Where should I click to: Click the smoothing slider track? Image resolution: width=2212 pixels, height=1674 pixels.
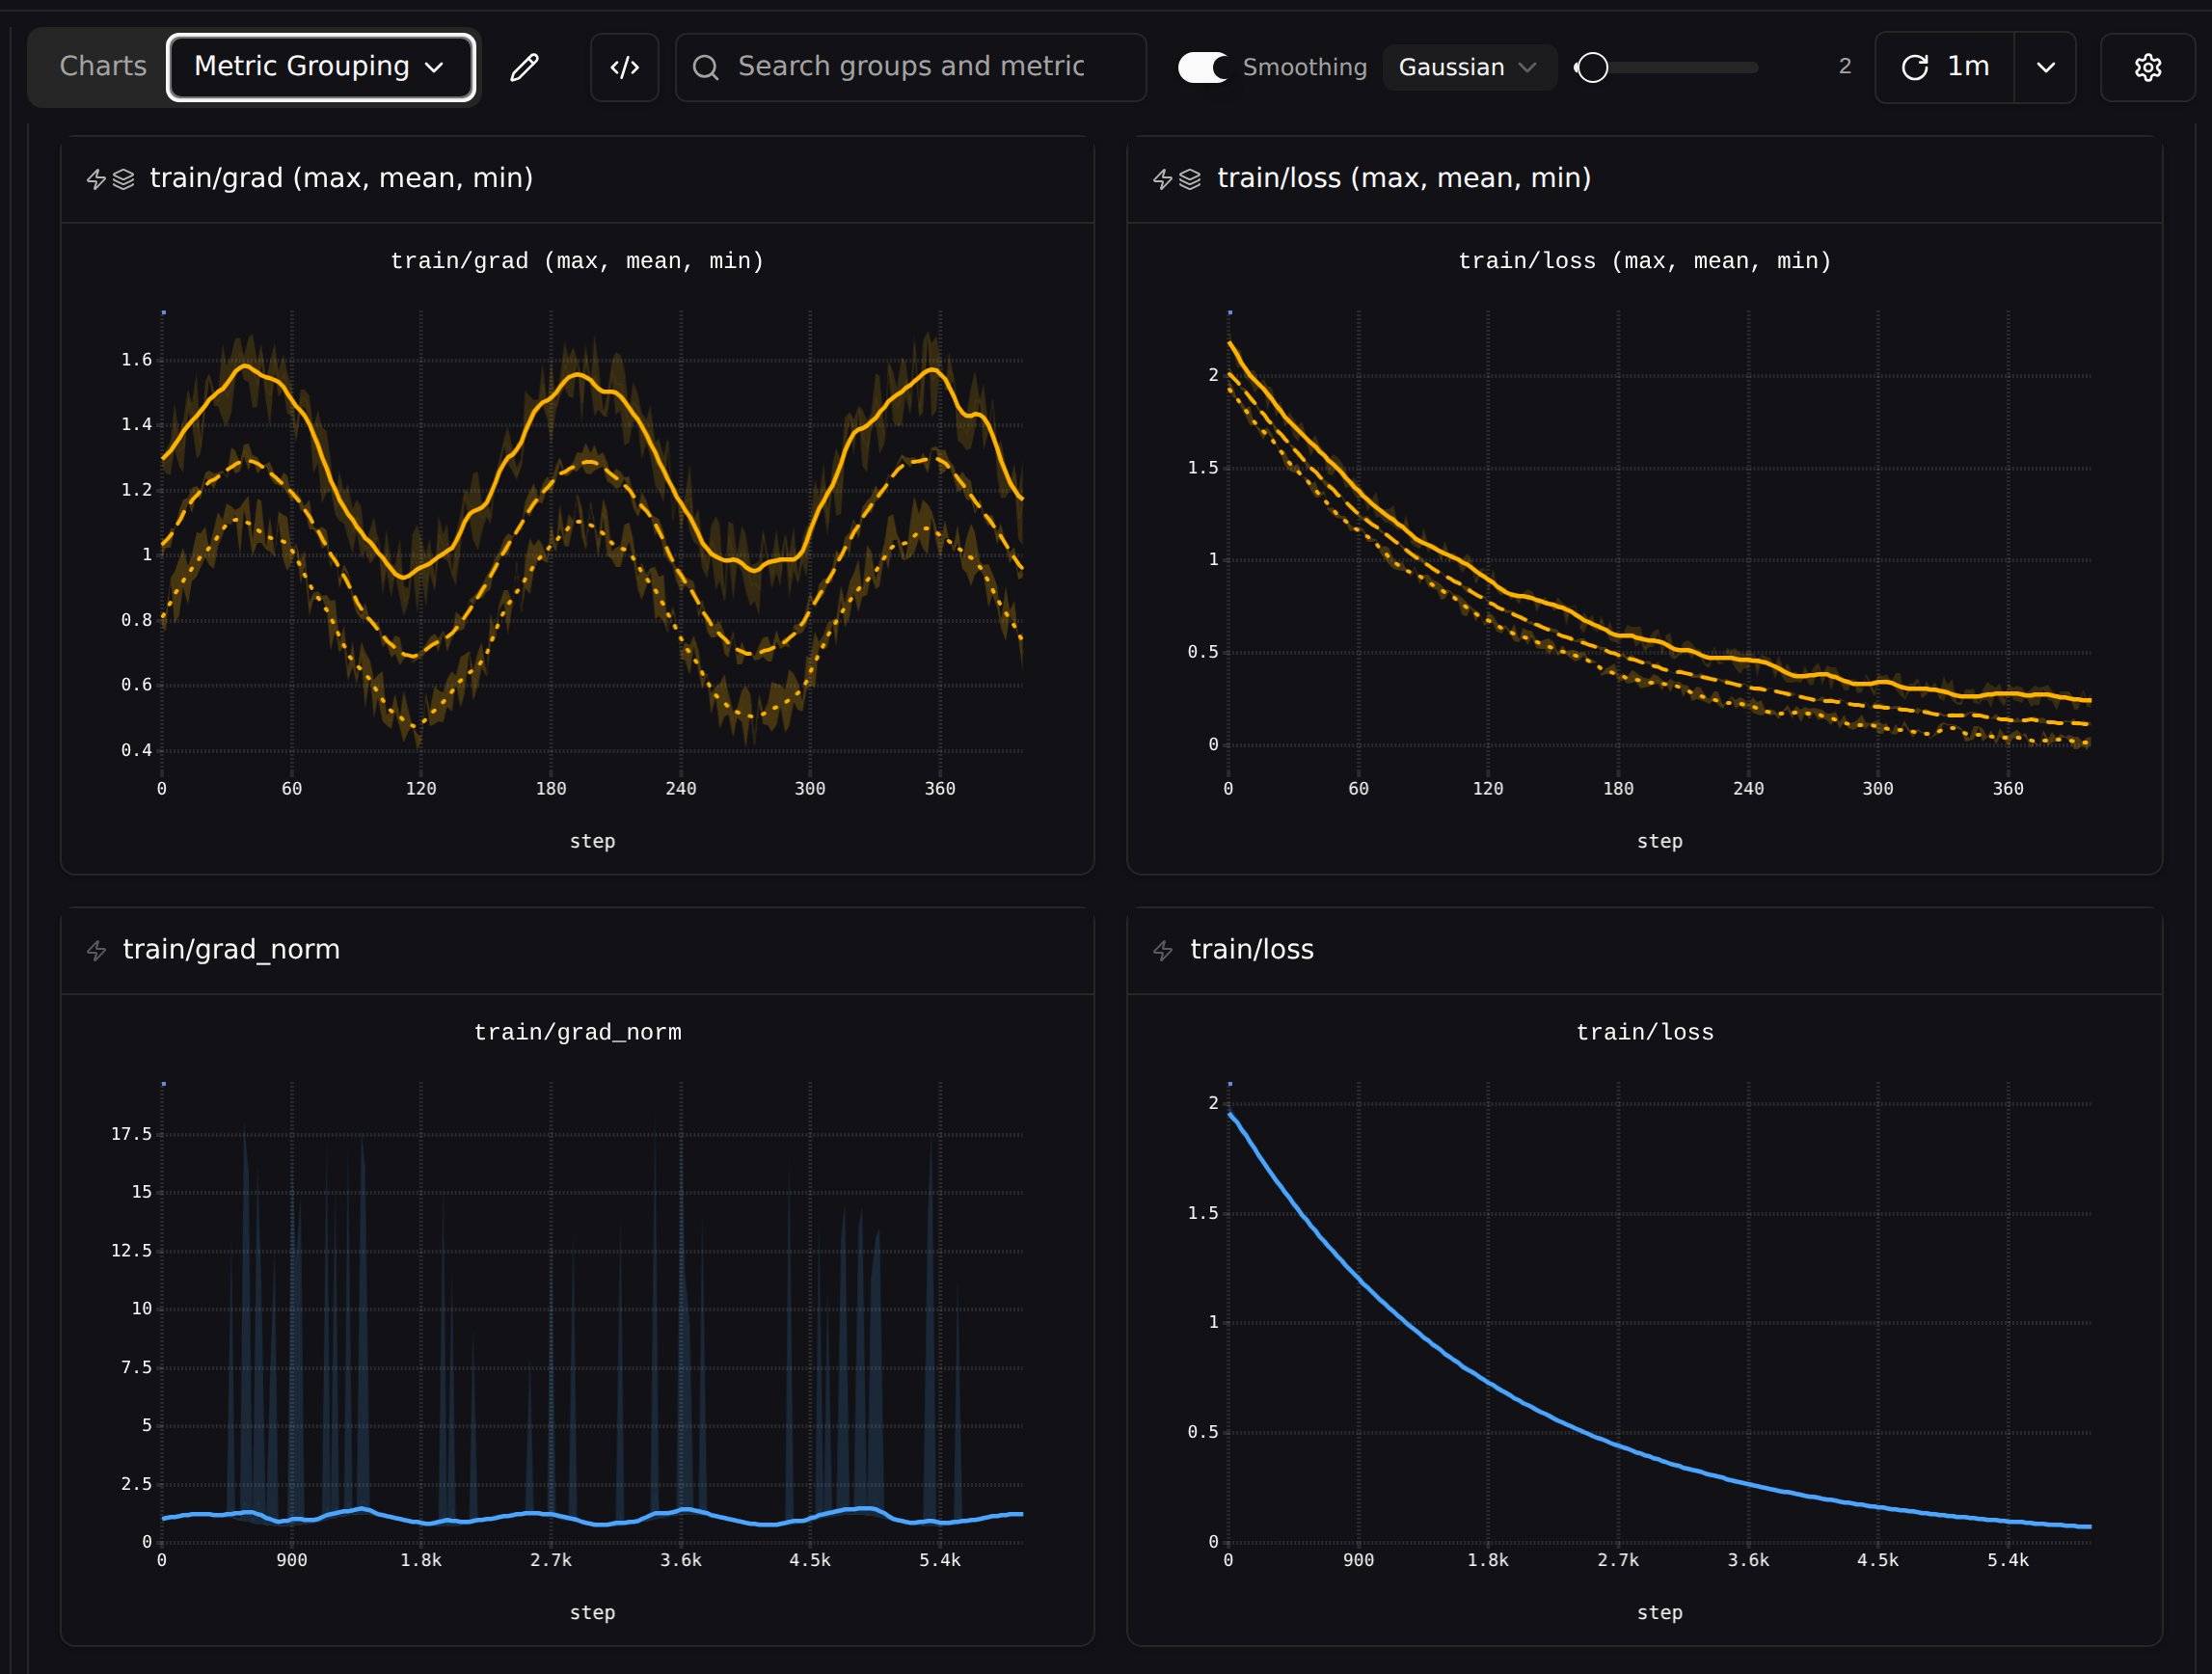pos(1666,67)
